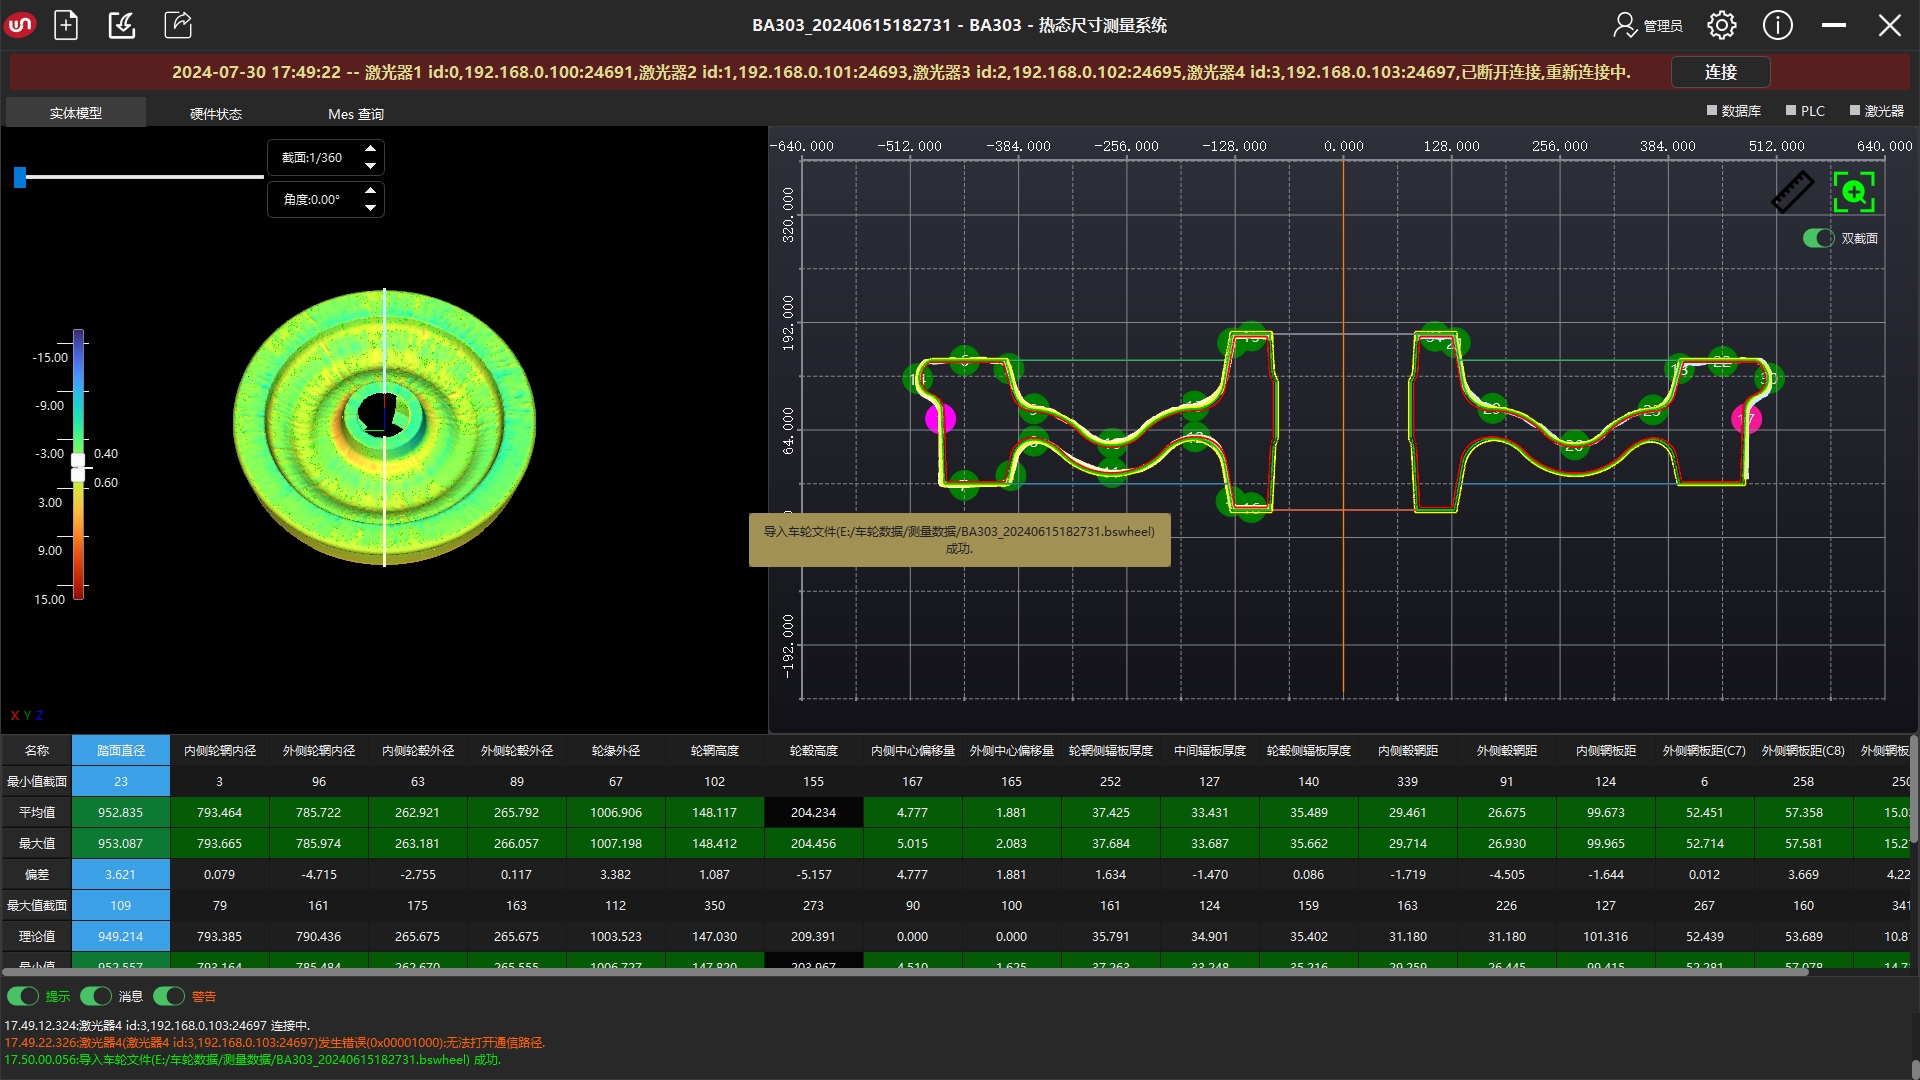Click the blue section slider handle
This screenshot has width=1920, height=1080.
coord(20,178)
